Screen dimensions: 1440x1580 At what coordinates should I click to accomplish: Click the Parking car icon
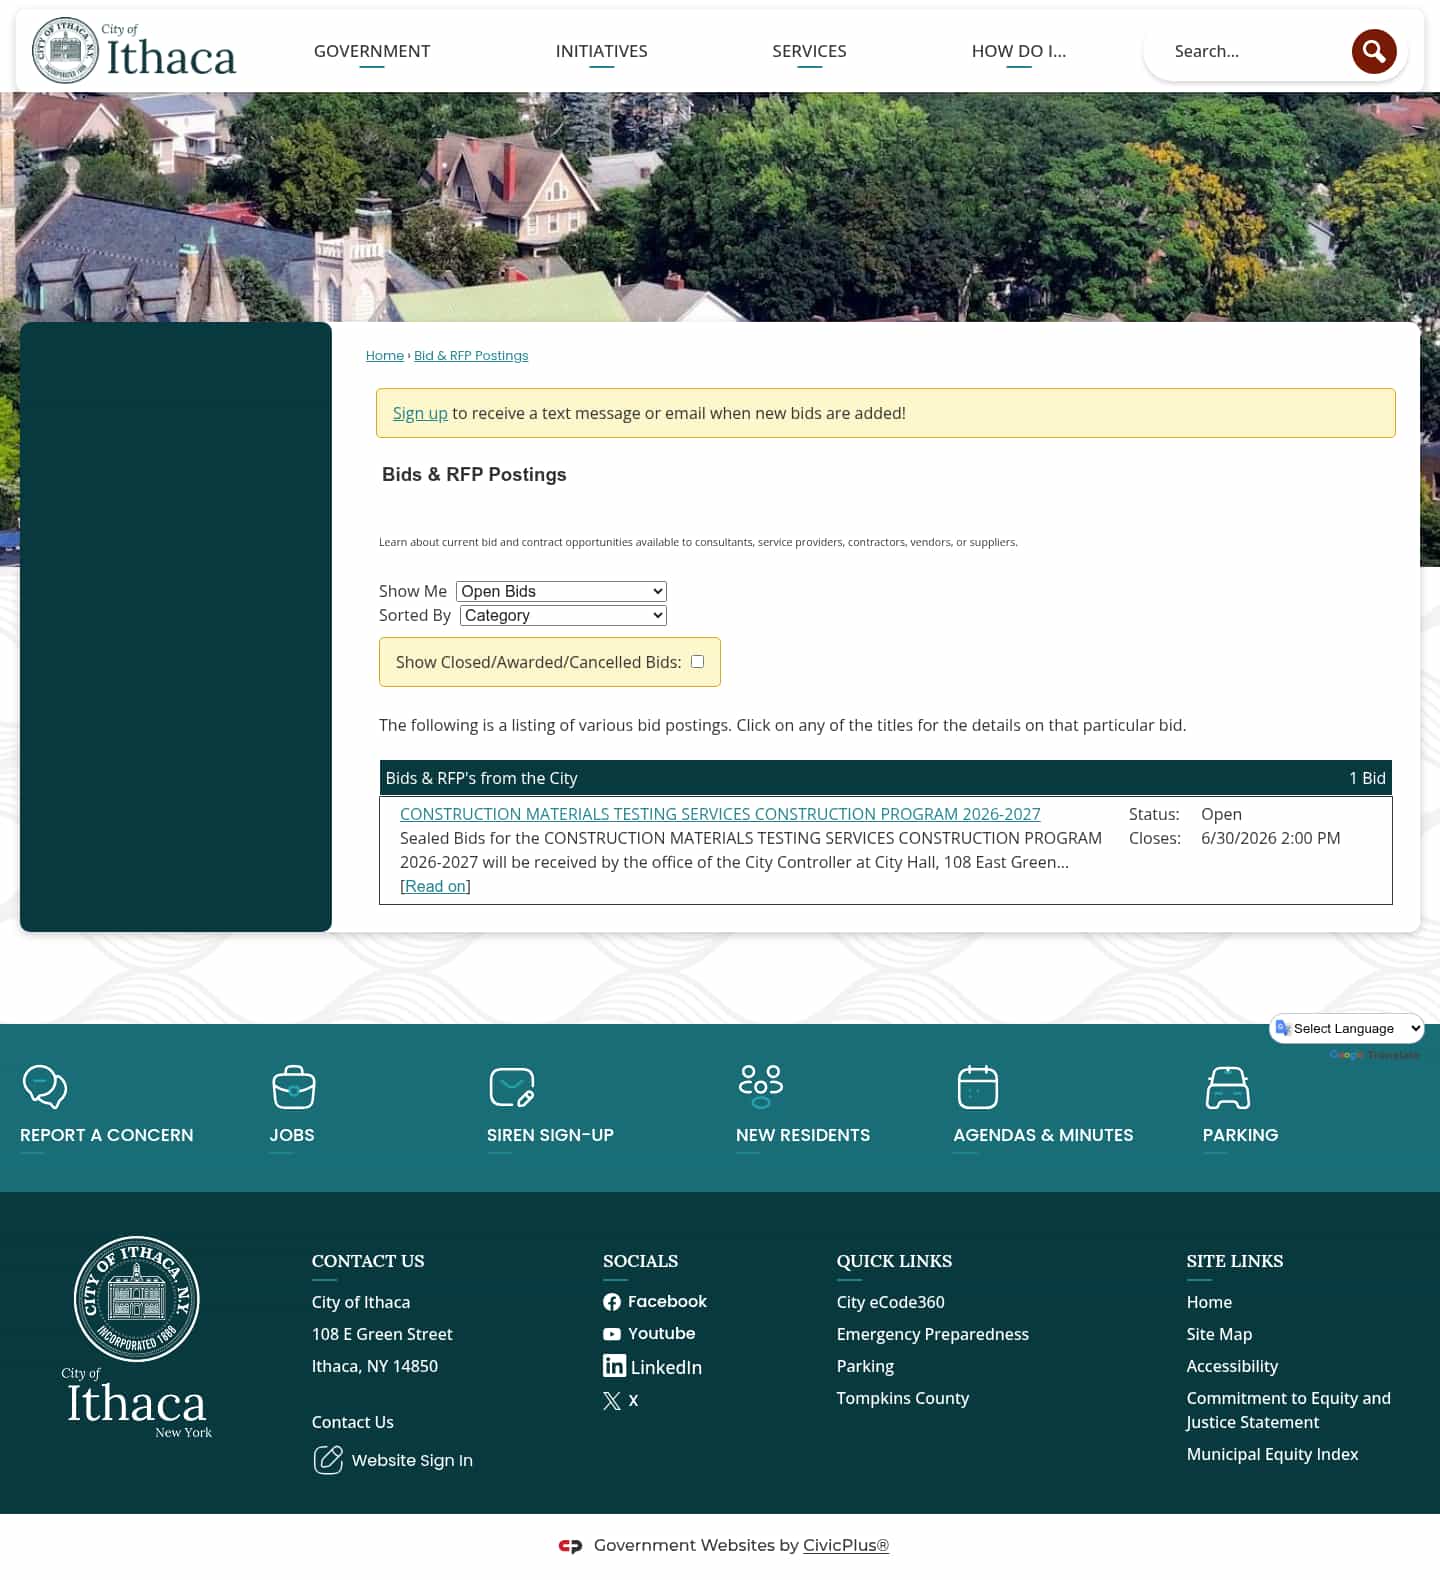pyautogui.click(x=1228, y=1087)
